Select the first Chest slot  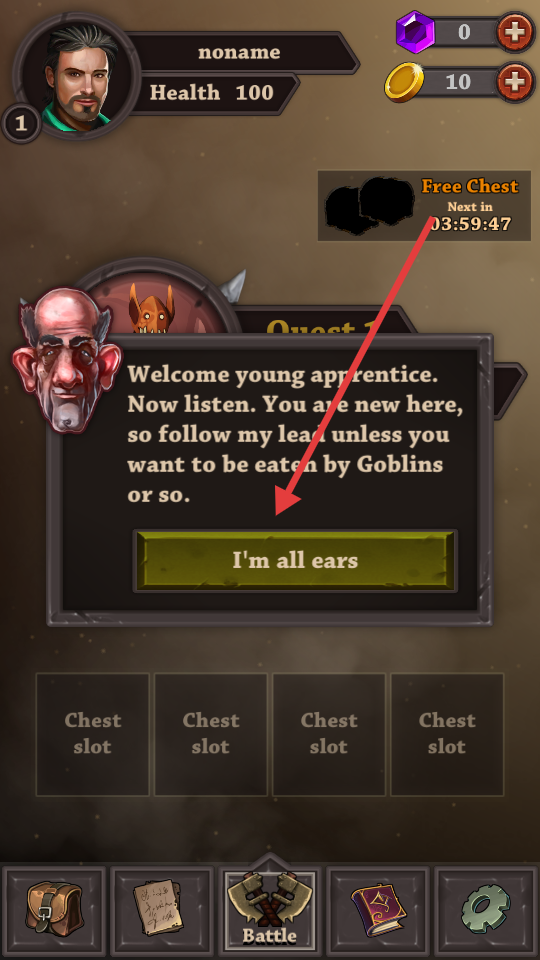(92, 734)
